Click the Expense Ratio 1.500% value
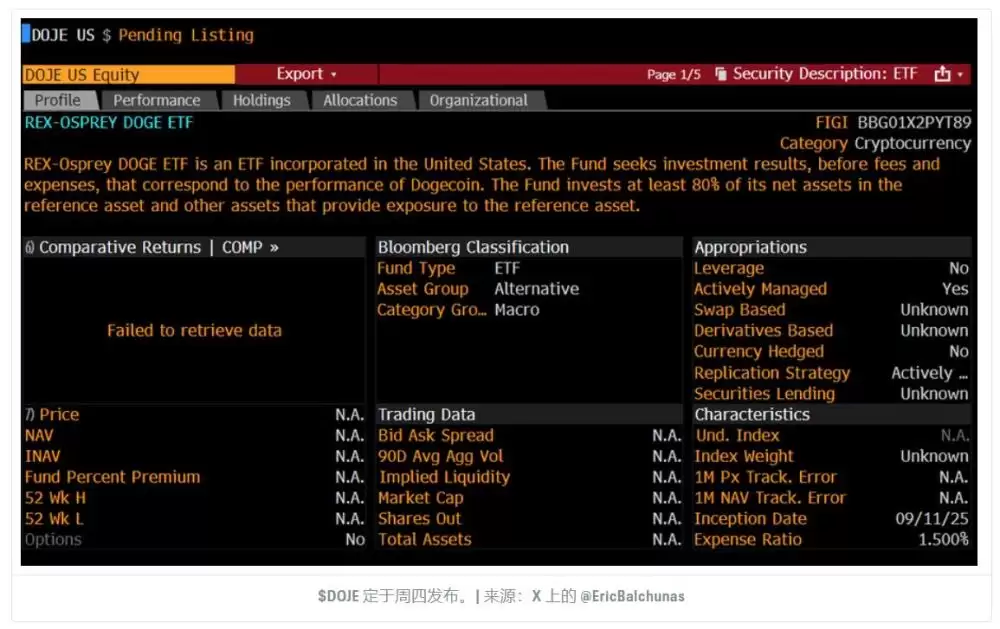 tap(943, 539)
